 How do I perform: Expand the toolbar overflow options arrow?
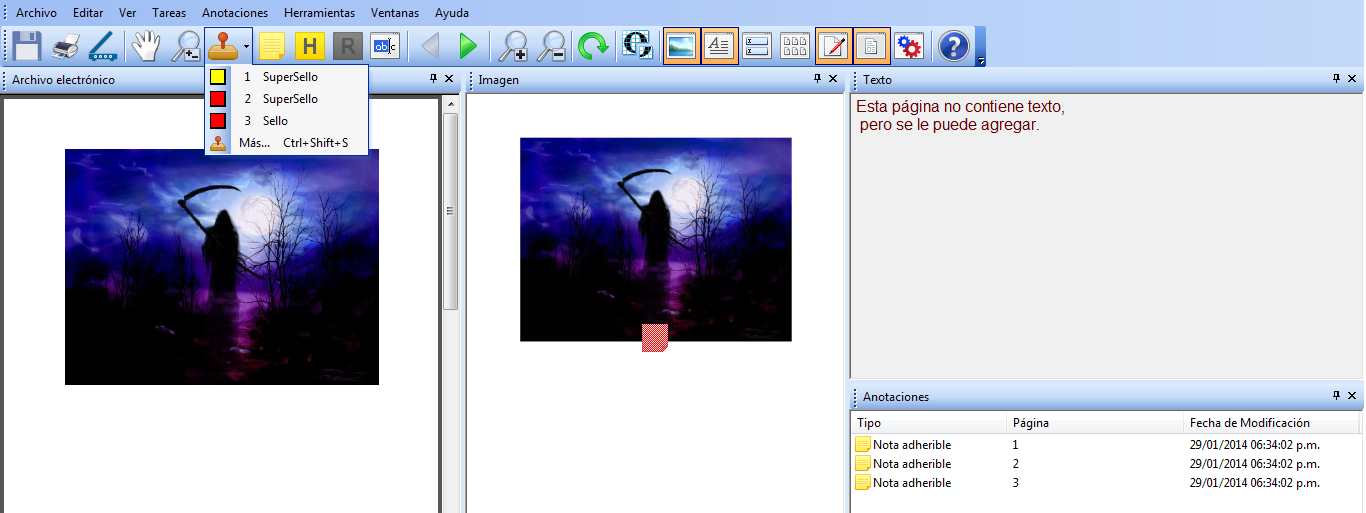tap(981, 59)
